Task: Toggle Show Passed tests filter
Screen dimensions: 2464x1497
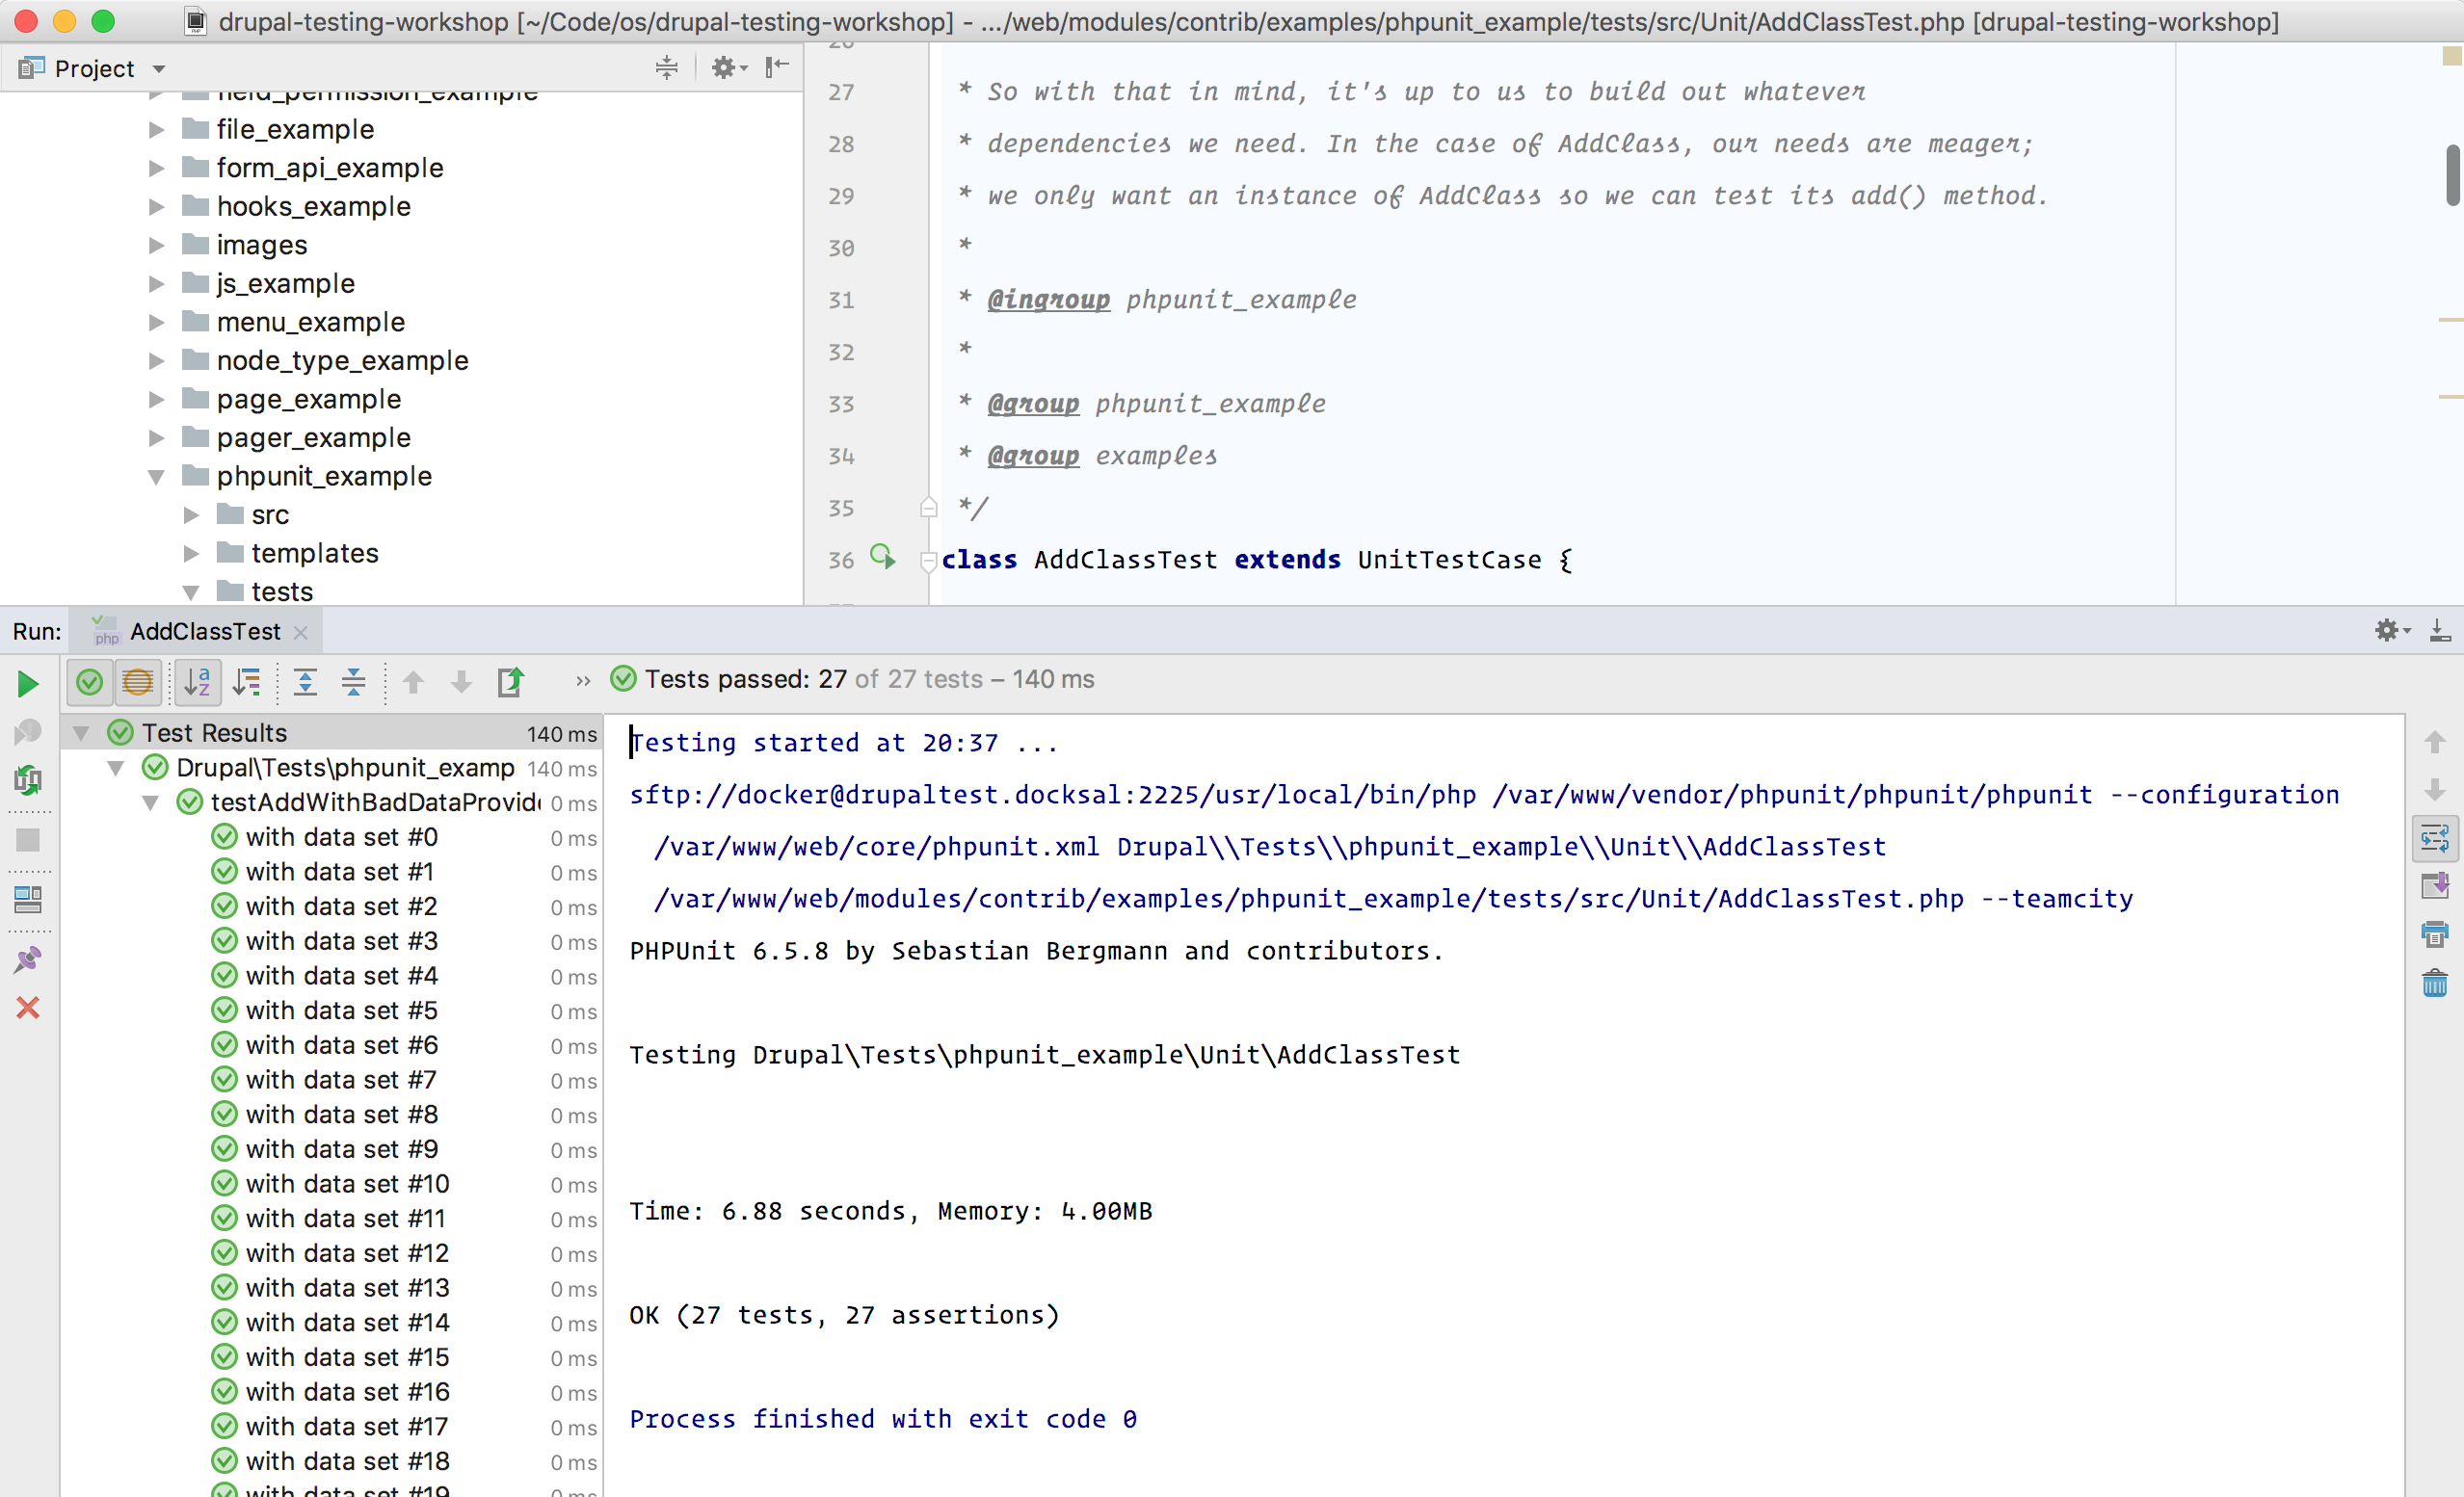Action: point(89,682)
